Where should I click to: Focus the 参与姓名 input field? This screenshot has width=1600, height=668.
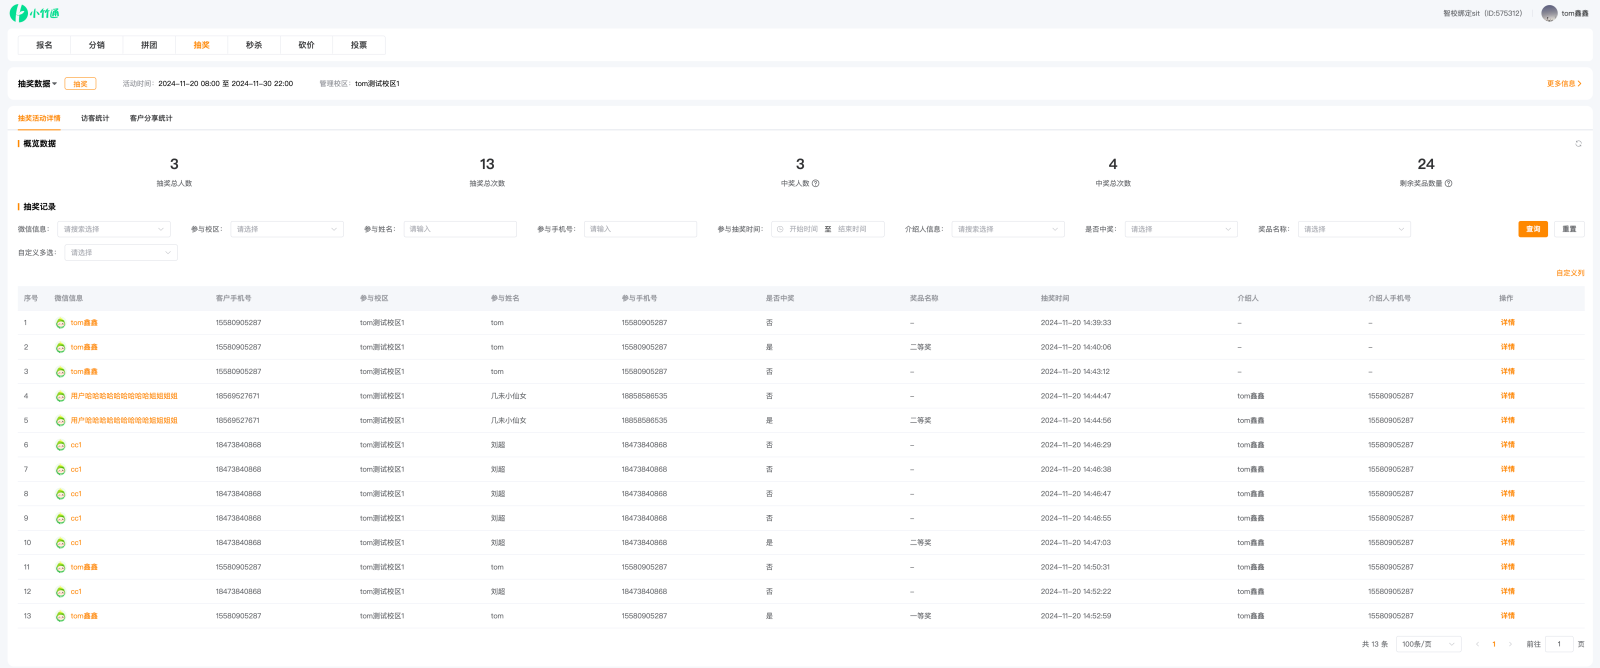pos(460,229)
